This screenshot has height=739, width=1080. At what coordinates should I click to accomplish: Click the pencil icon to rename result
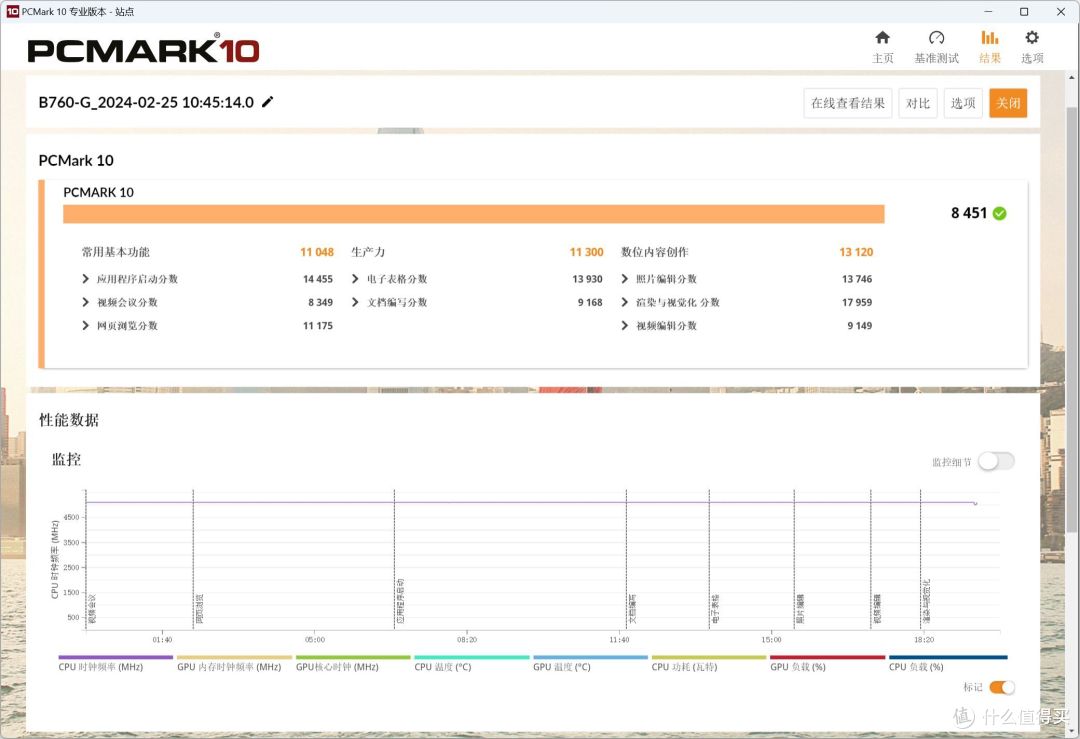pos(268,102)
